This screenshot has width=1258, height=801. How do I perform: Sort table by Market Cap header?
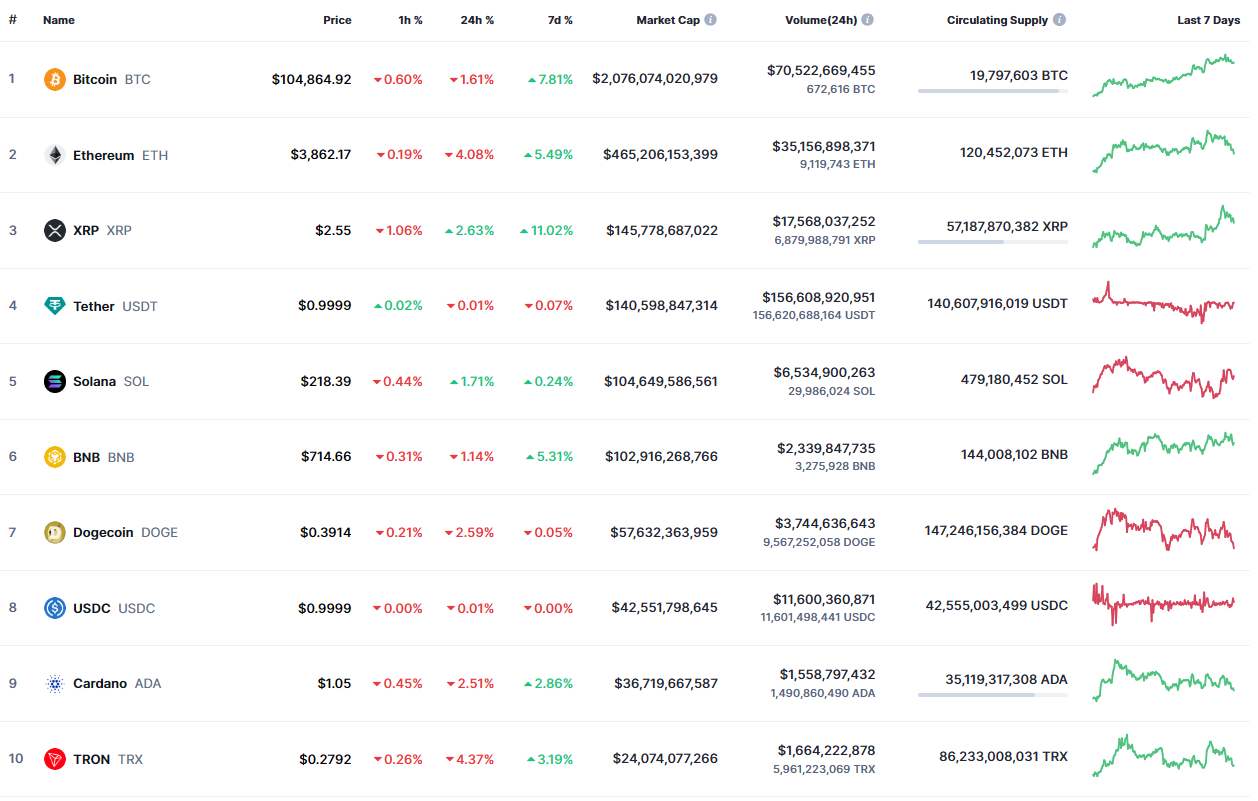[668, 20]
